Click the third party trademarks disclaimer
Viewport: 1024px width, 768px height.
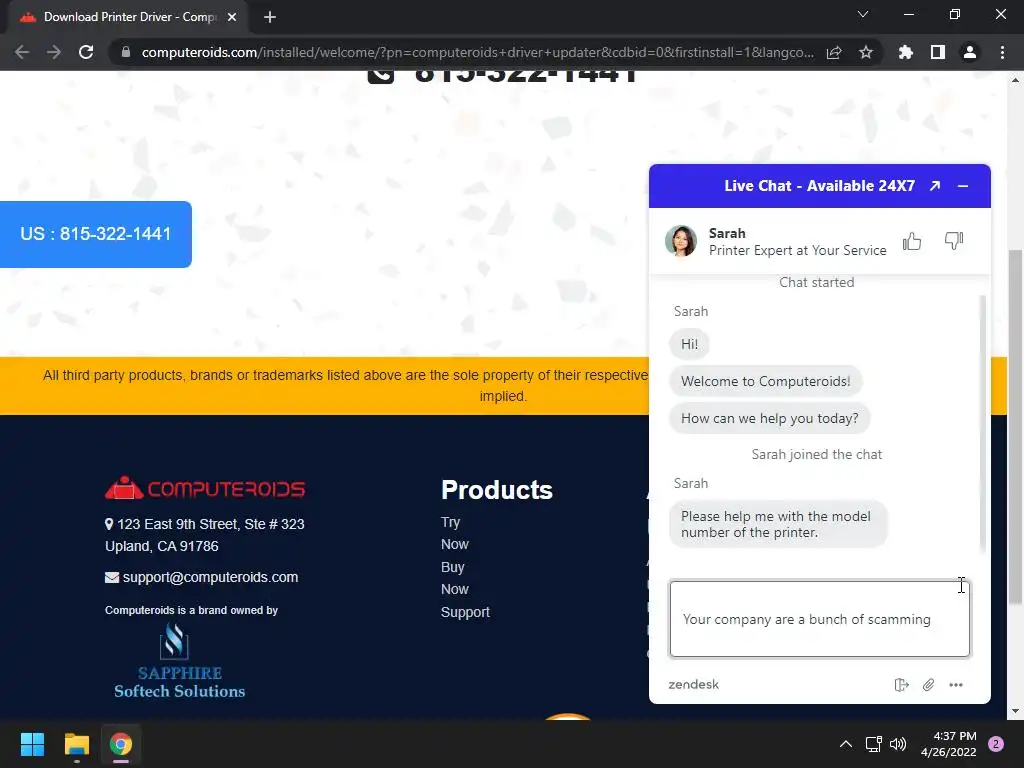[345, 385]
